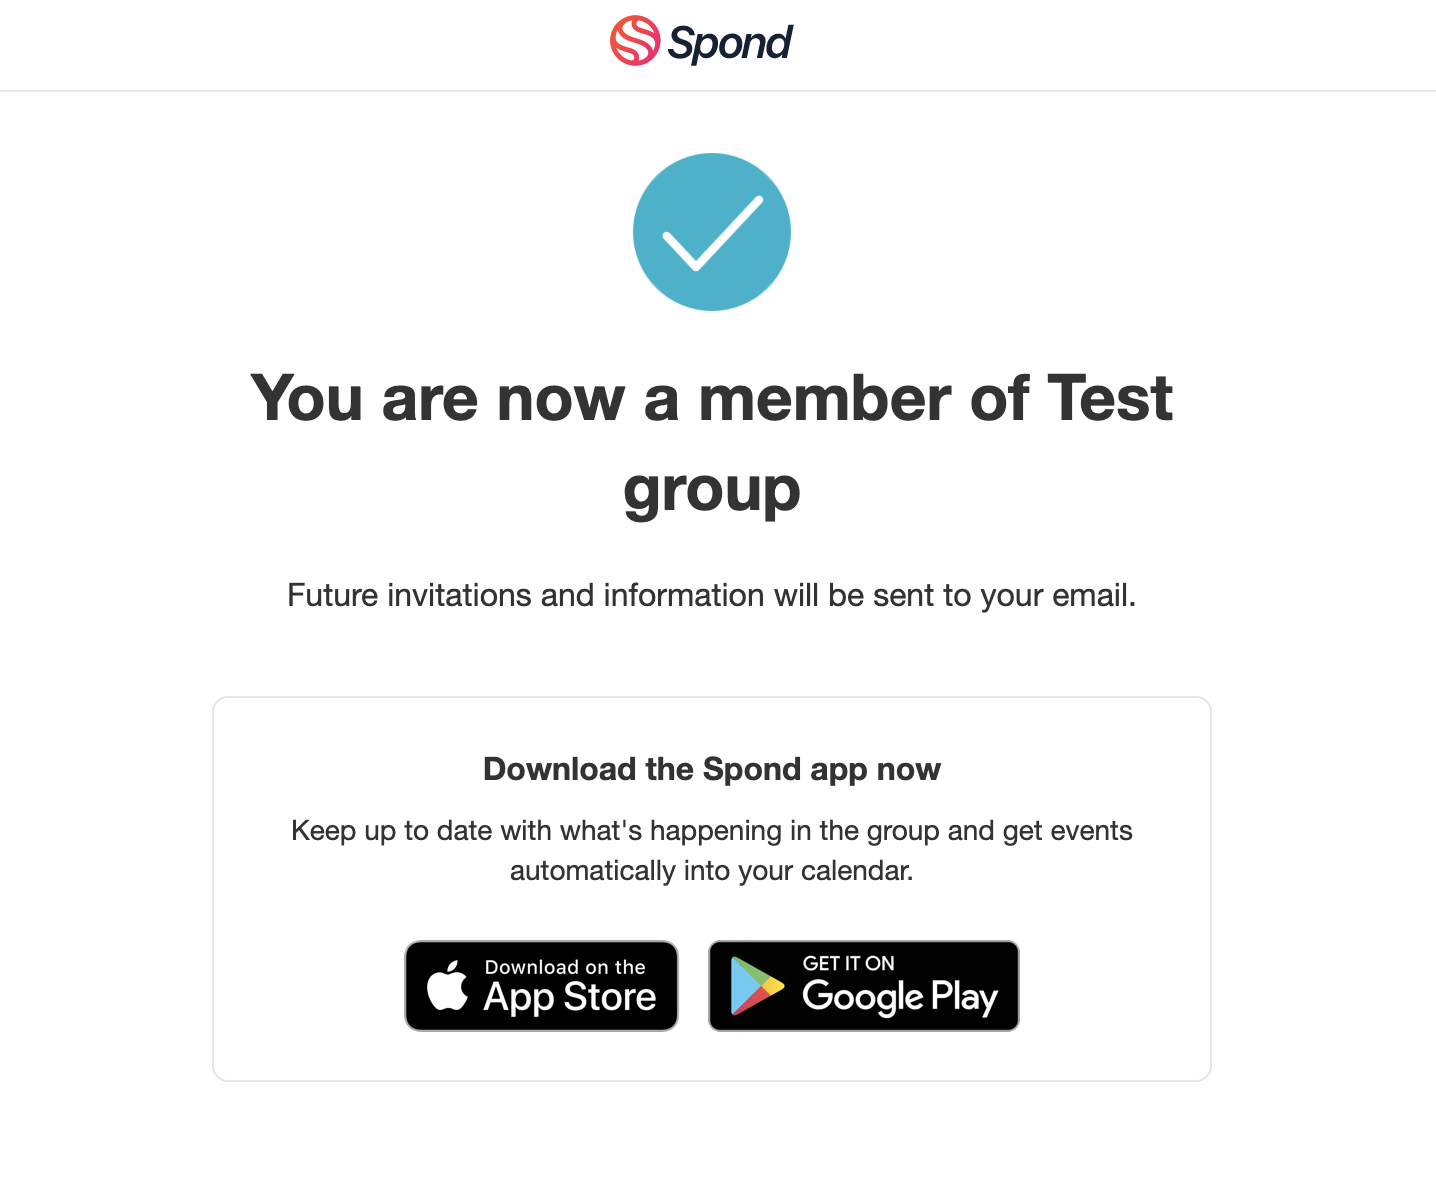Click the Spond wordmark in header
This screenshot has height=1192, width=1436.
pyautogui.click(x=729, y=44)
